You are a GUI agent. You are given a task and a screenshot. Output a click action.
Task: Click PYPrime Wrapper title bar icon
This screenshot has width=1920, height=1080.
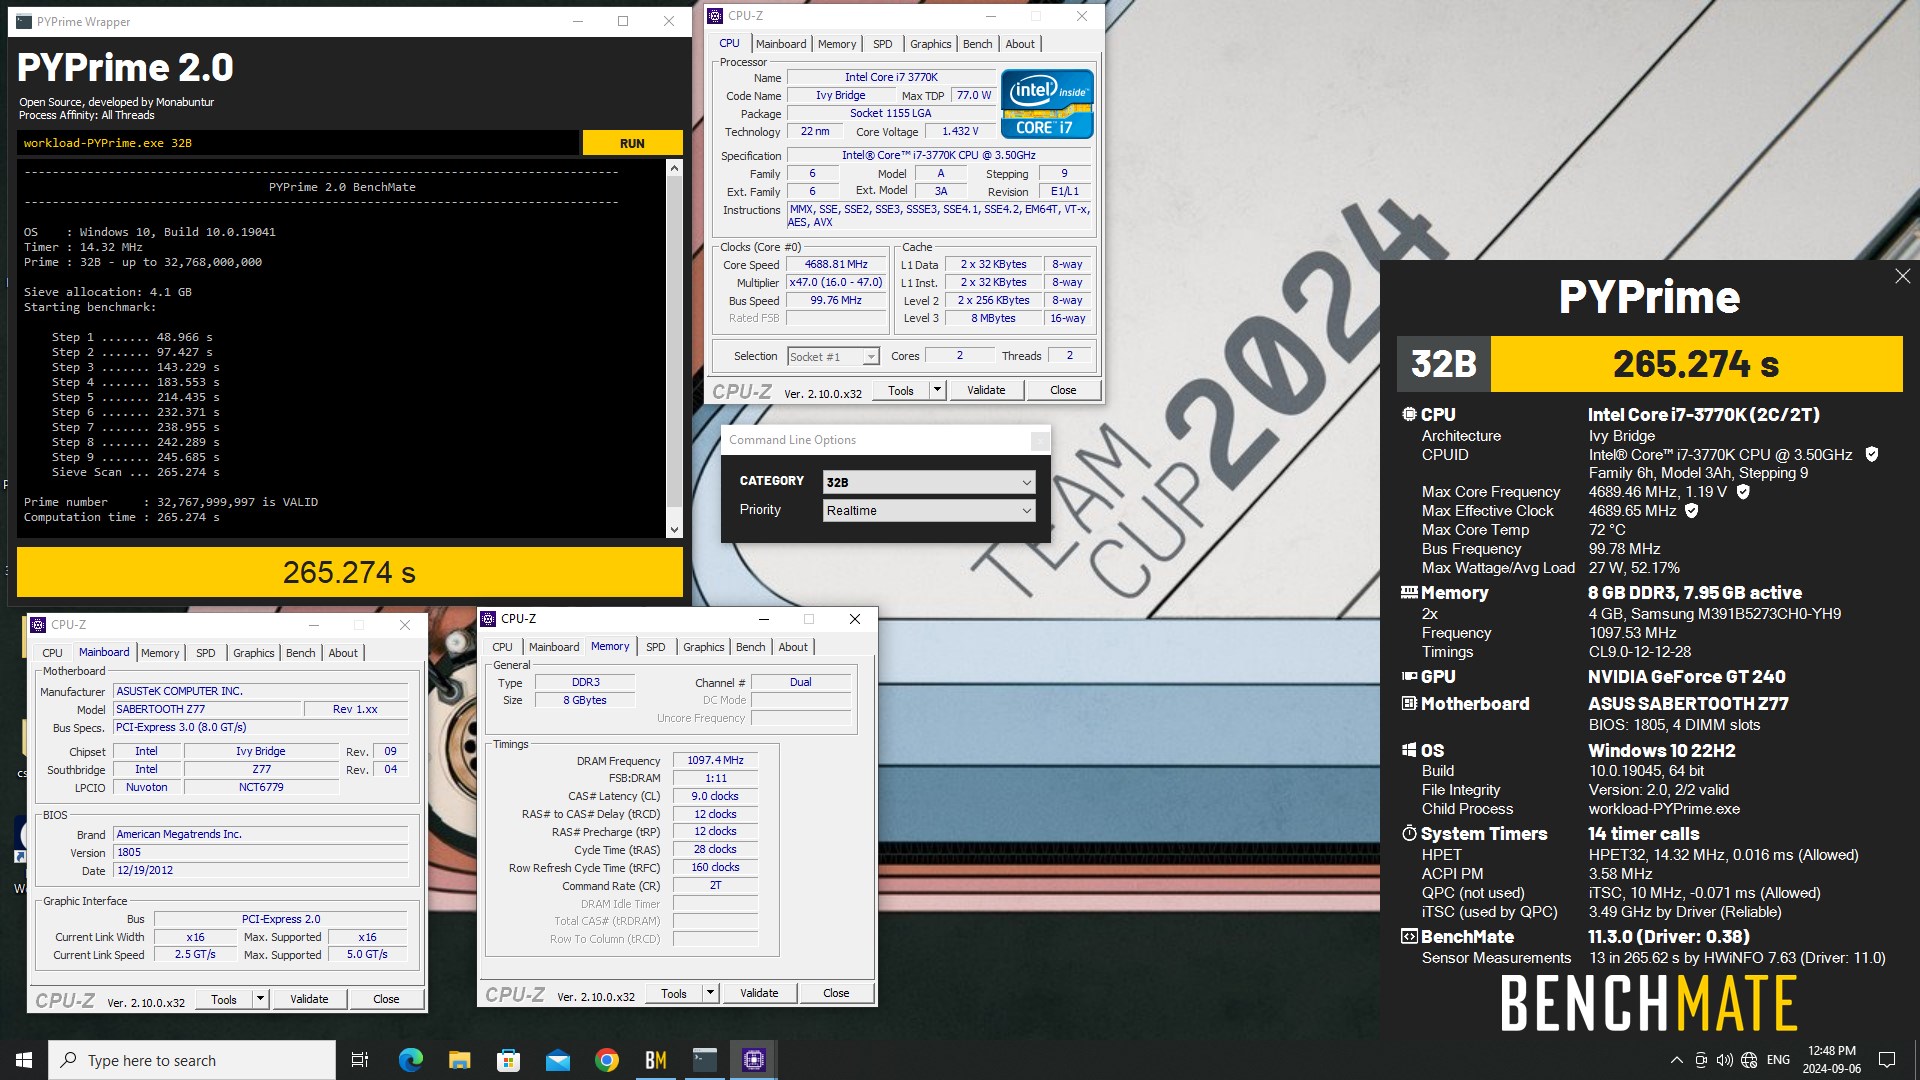(x=24, y=21)
